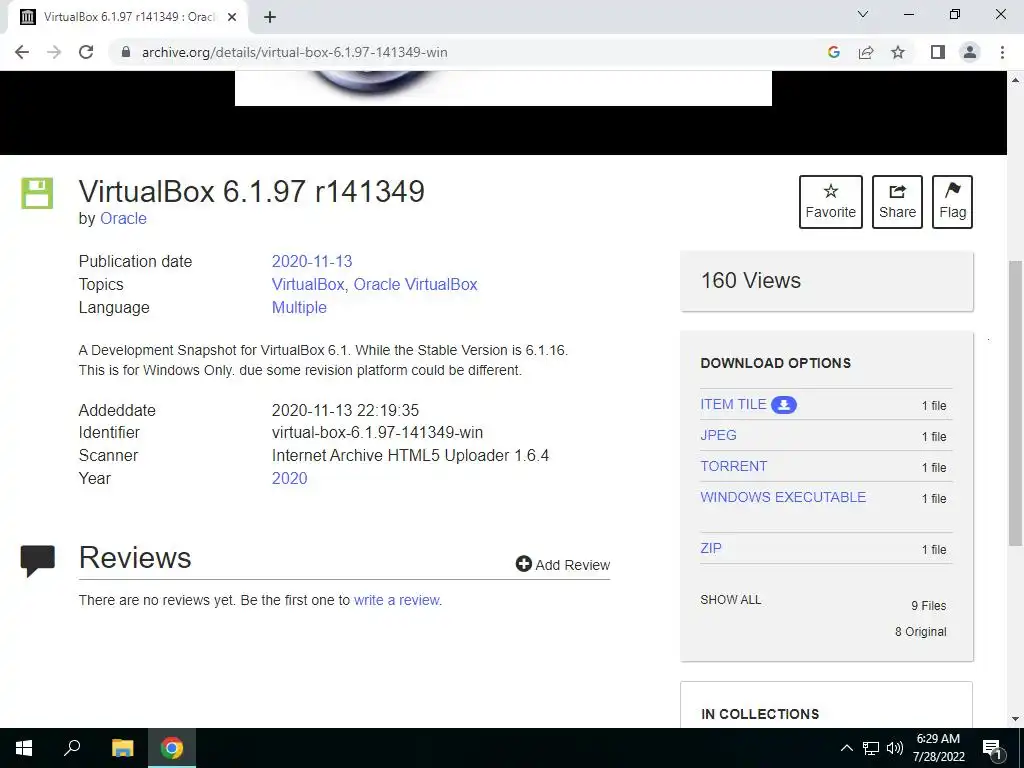Open the Oracle creator link
1024x768 pixels.
click(x=123, y=219)
